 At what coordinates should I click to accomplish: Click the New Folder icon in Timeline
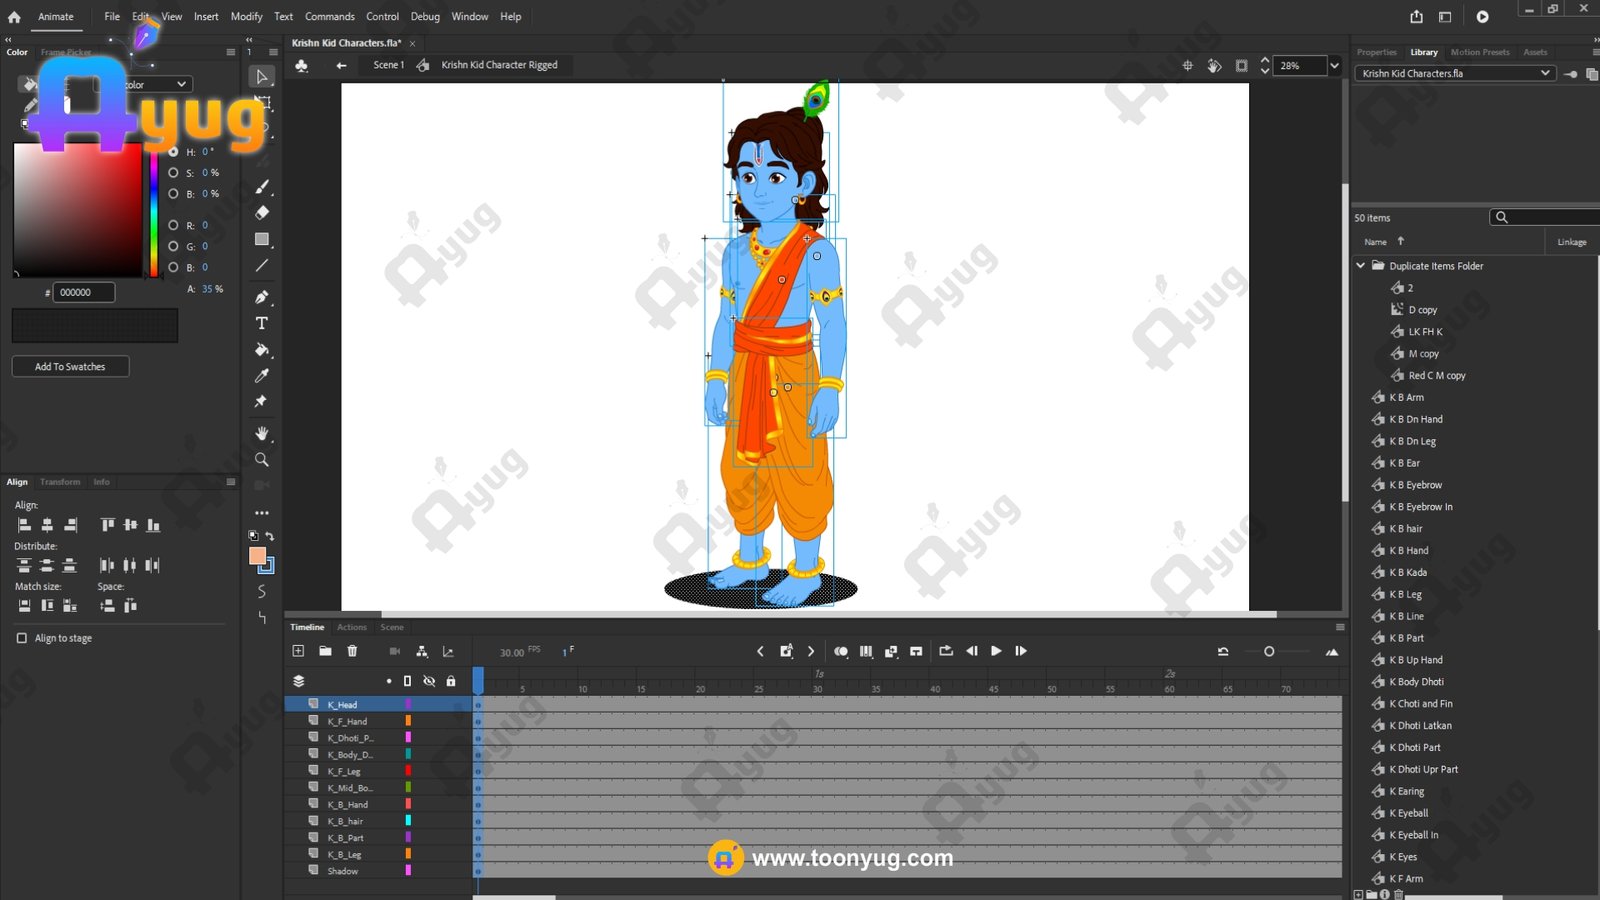325,651
